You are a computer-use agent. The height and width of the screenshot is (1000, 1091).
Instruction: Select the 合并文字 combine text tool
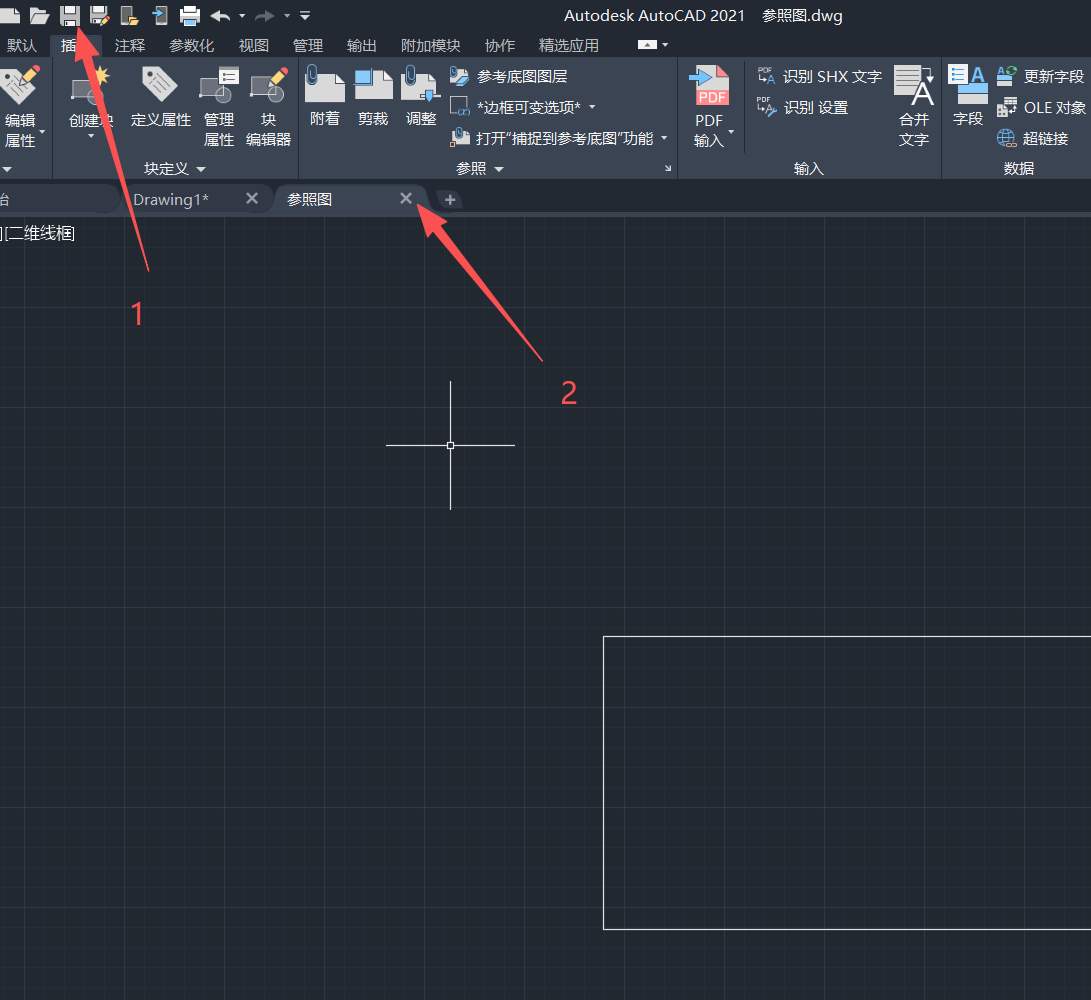(914, 107)
